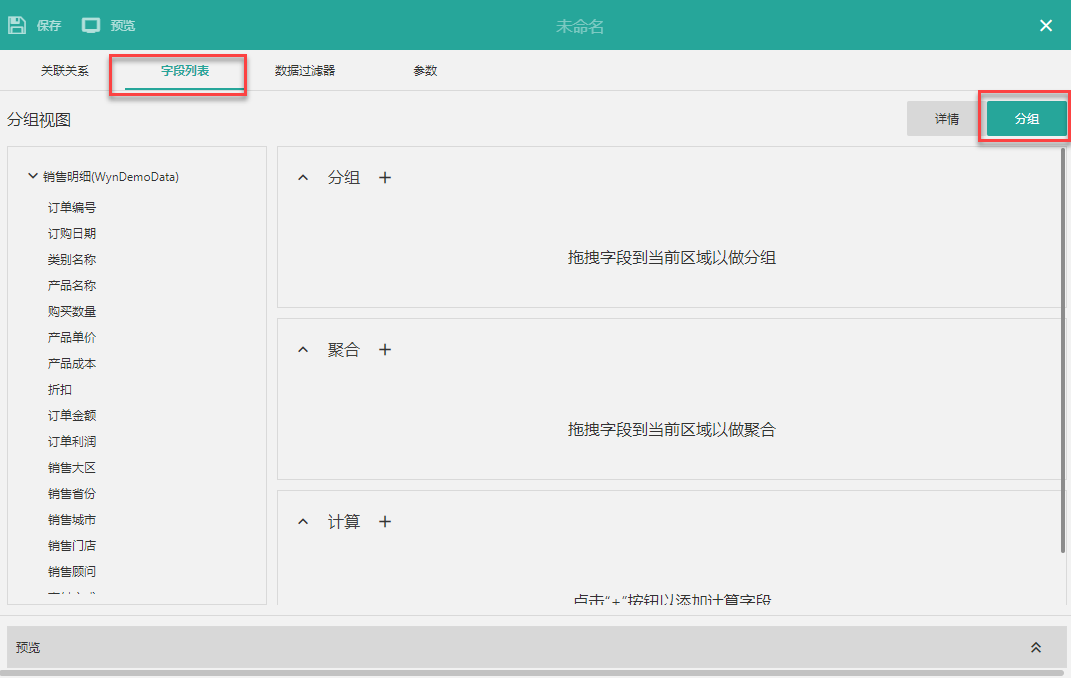Close the dataset editor with X icon
The image size is (1071, 678).
tap(1046, 25)
